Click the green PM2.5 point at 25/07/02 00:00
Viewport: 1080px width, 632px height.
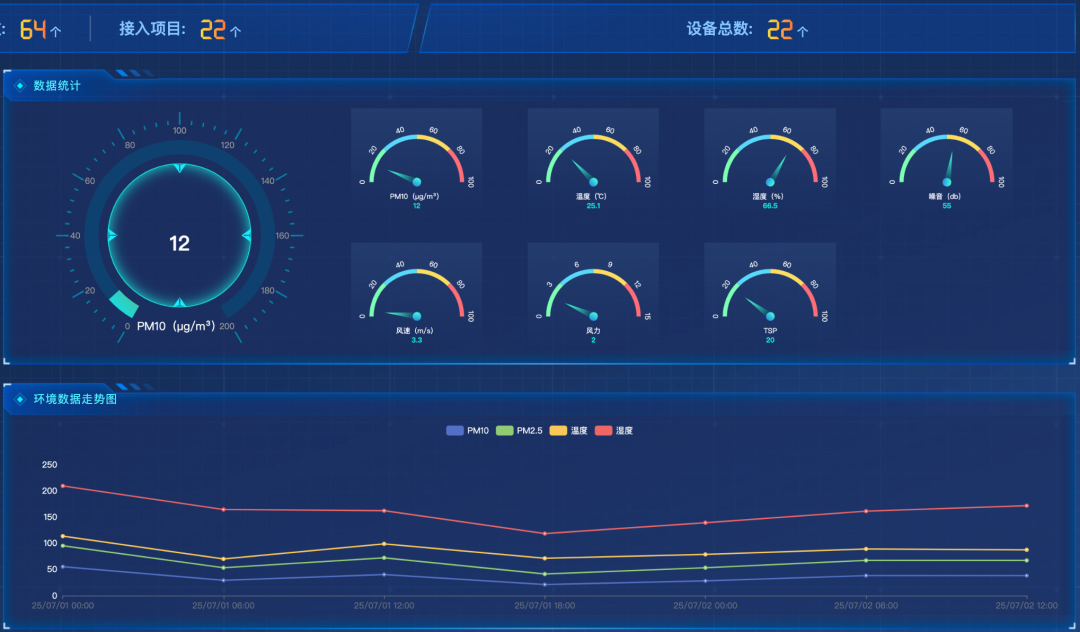coord(705,568)
